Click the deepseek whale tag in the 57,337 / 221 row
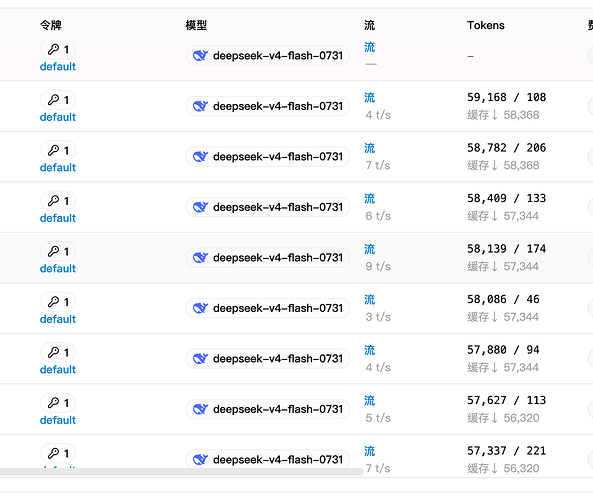Image resolution: width=593 pixels, height=500 pixels. click(x=268, y=460)
